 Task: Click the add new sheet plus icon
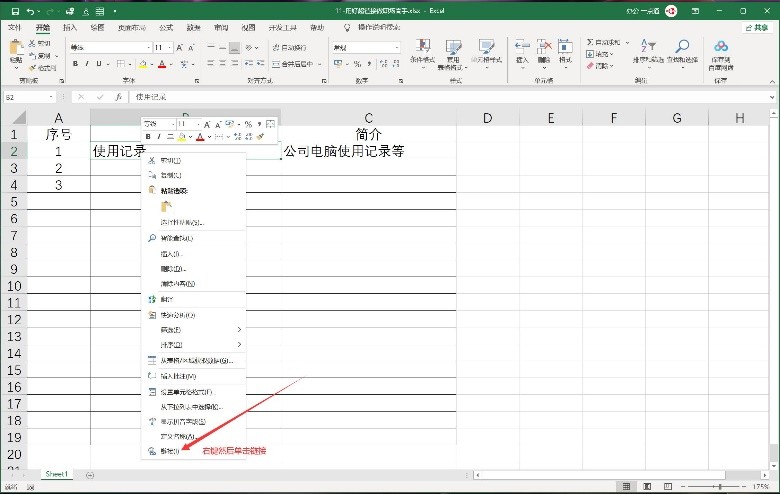click(90, 475)
